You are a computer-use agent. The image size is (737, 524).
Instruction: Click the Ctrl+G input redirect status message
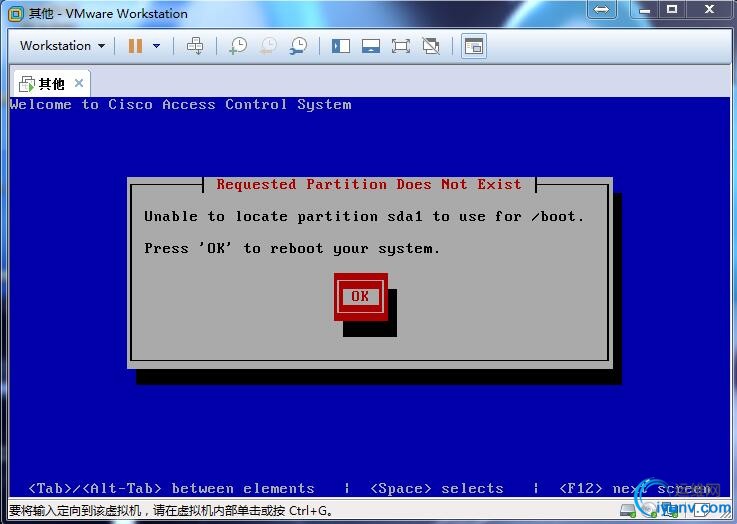pos(171,510)
